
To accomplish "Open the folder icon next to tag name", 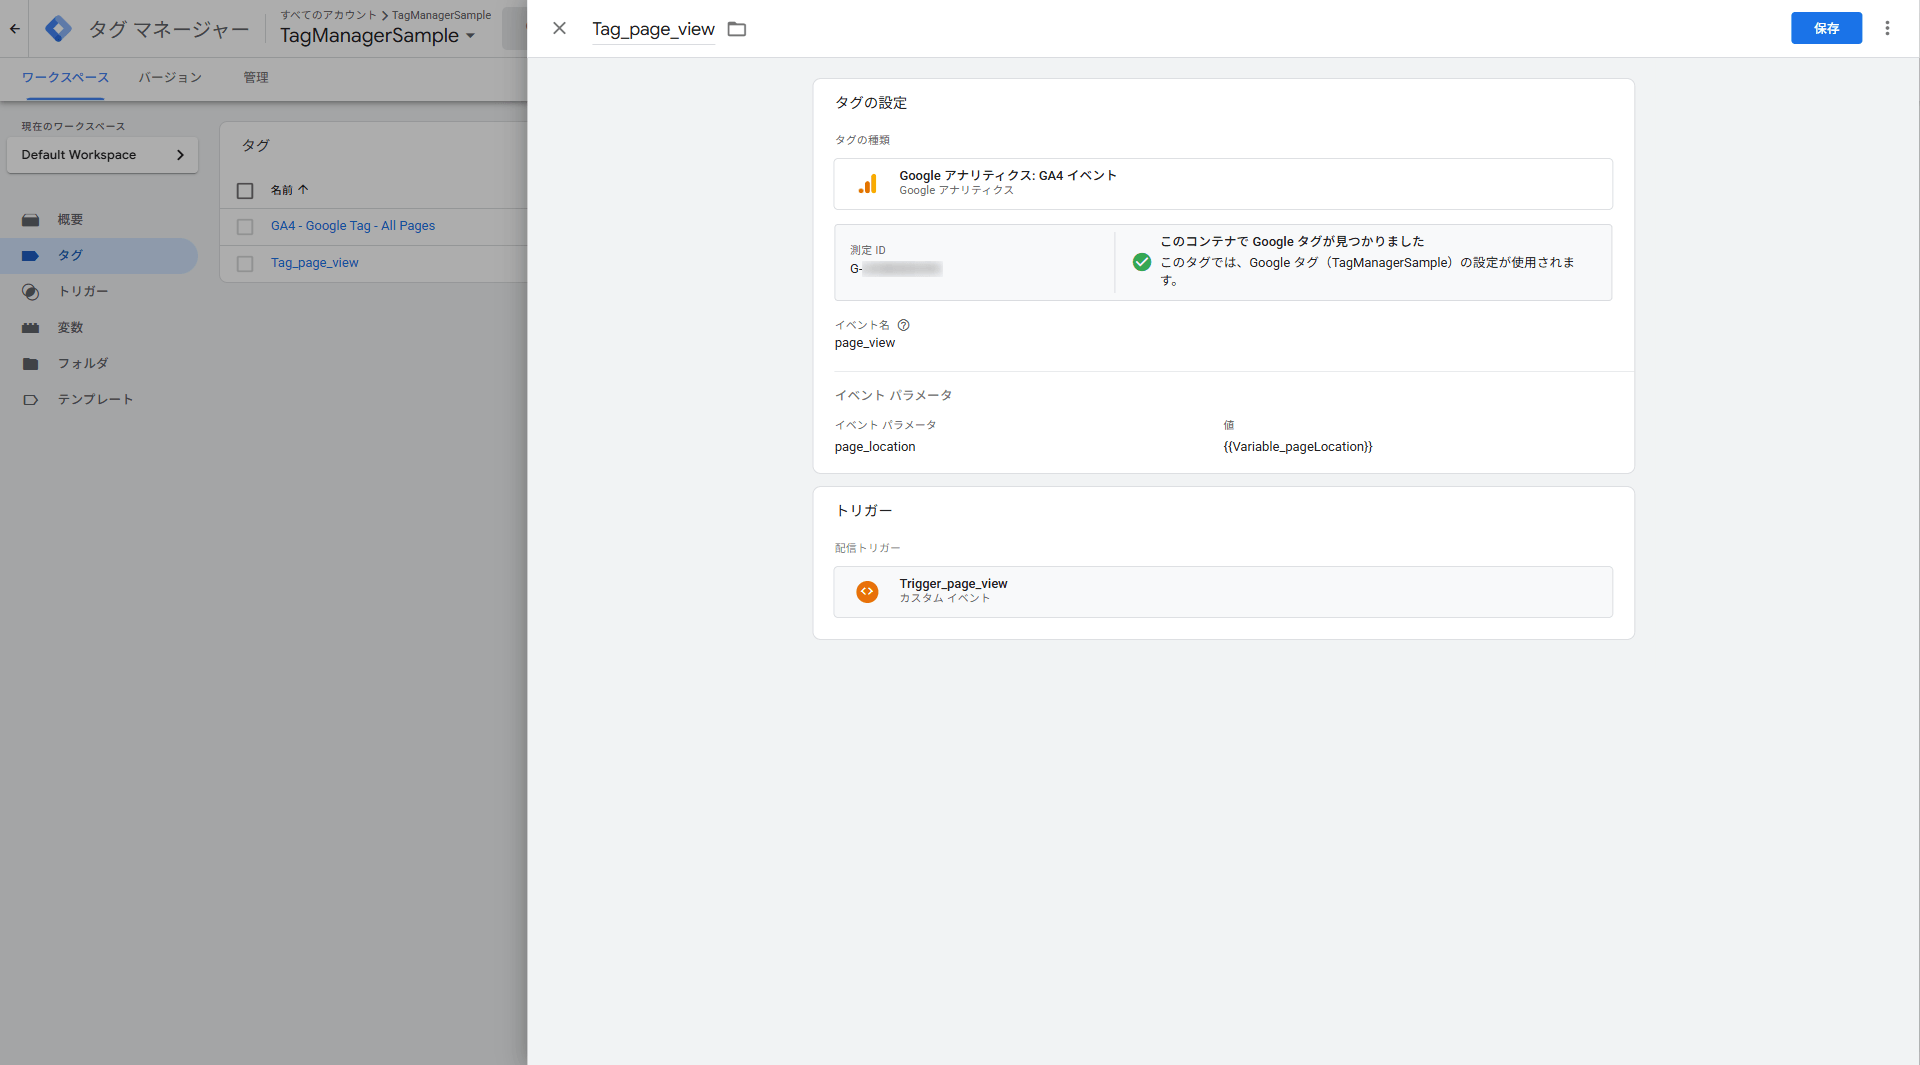I will pos(737,29).
